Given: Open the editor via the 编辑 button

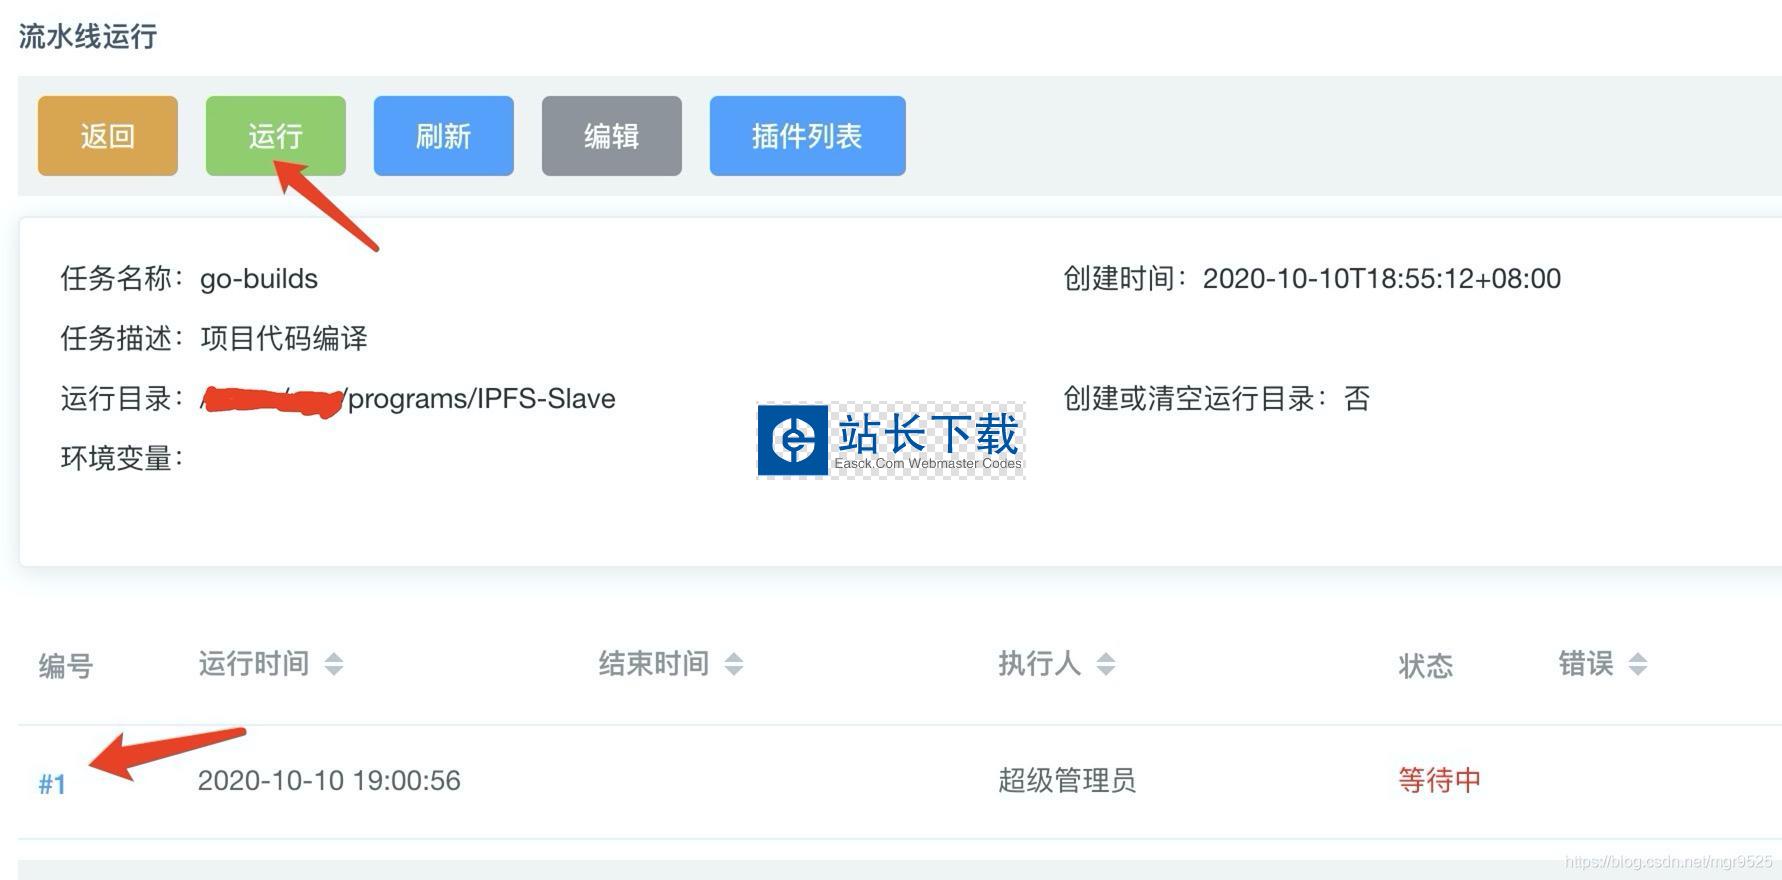Looking at the screenshot, I should (x=611, y=136).
